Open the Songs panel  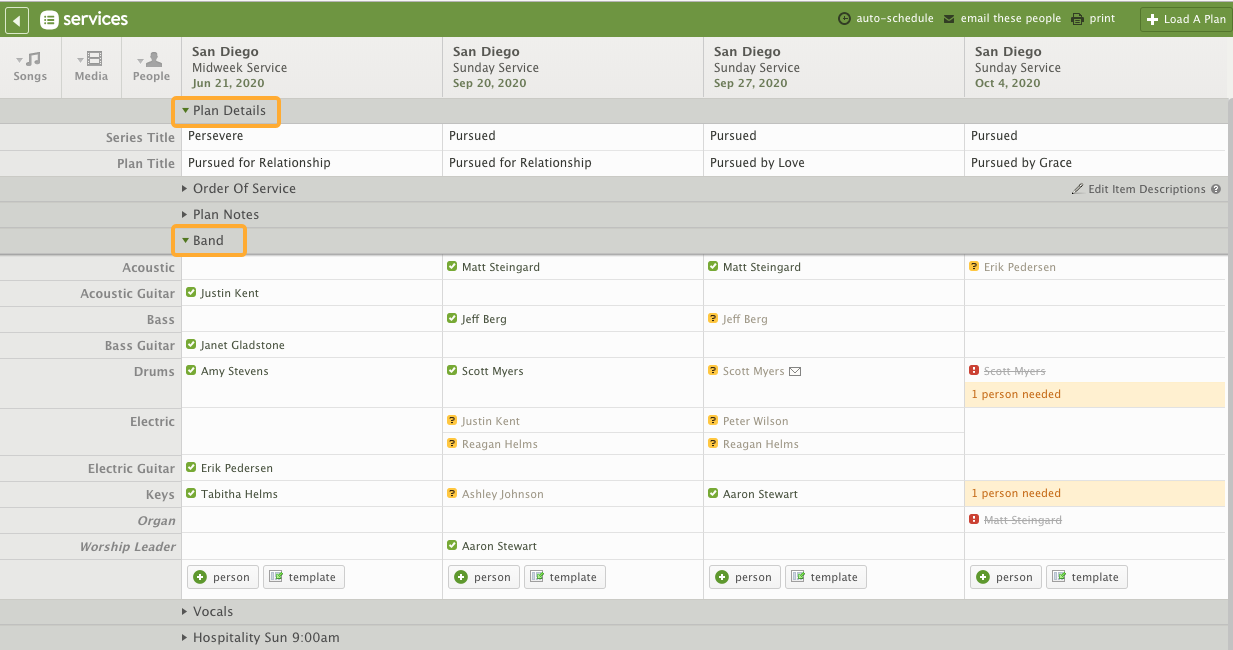[x=29, y=67]
